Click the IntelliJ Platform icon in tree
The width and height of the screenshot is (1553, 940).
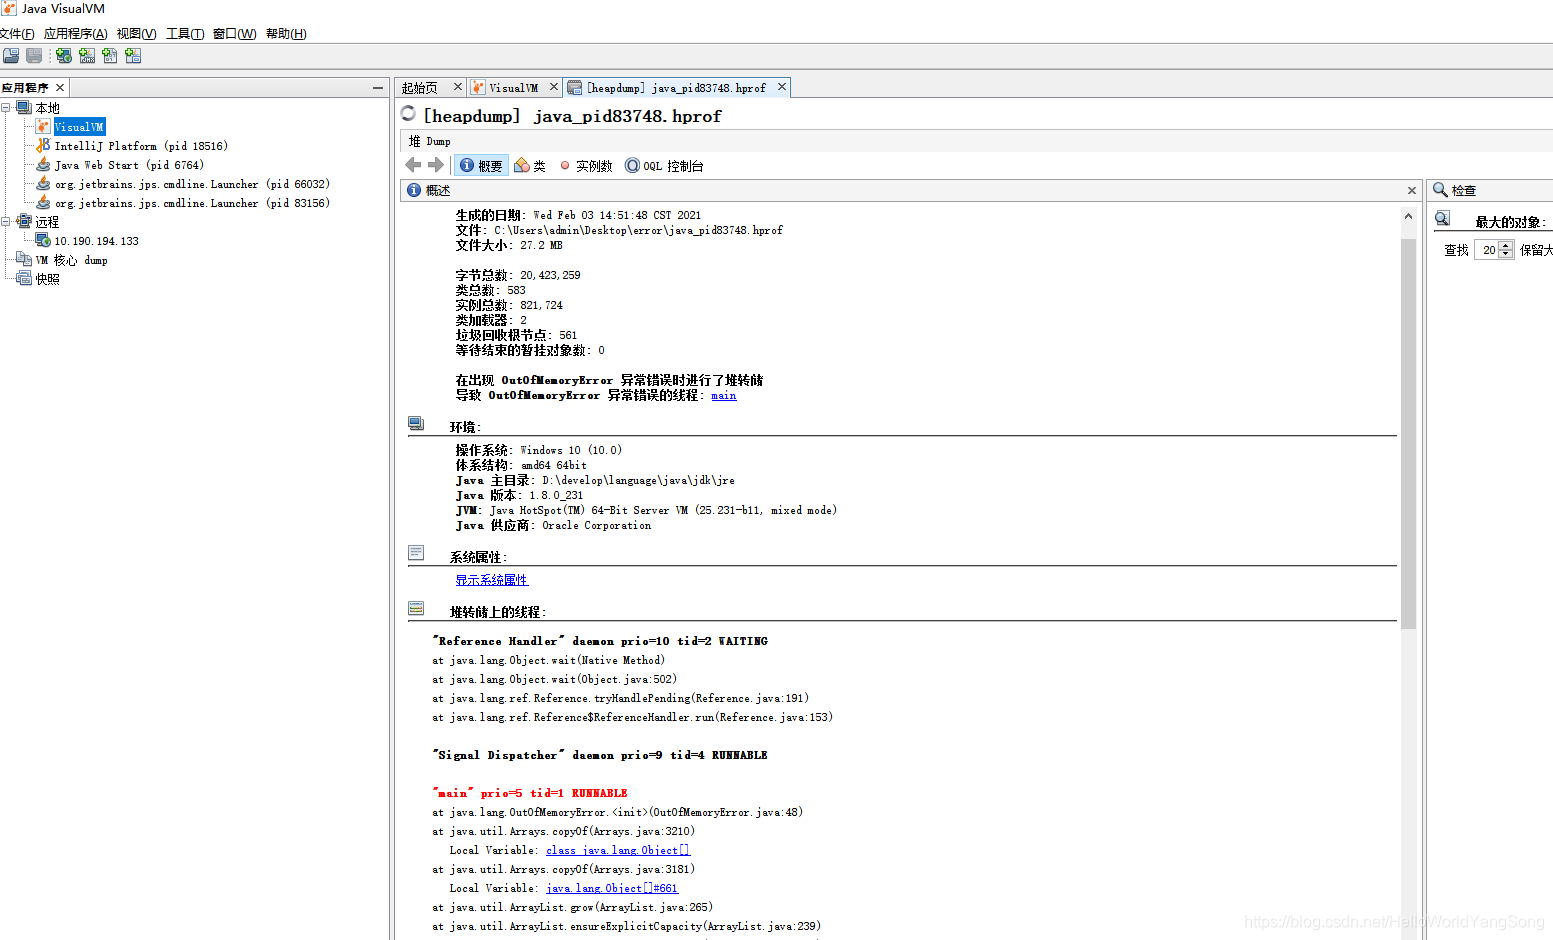[43, 145]
